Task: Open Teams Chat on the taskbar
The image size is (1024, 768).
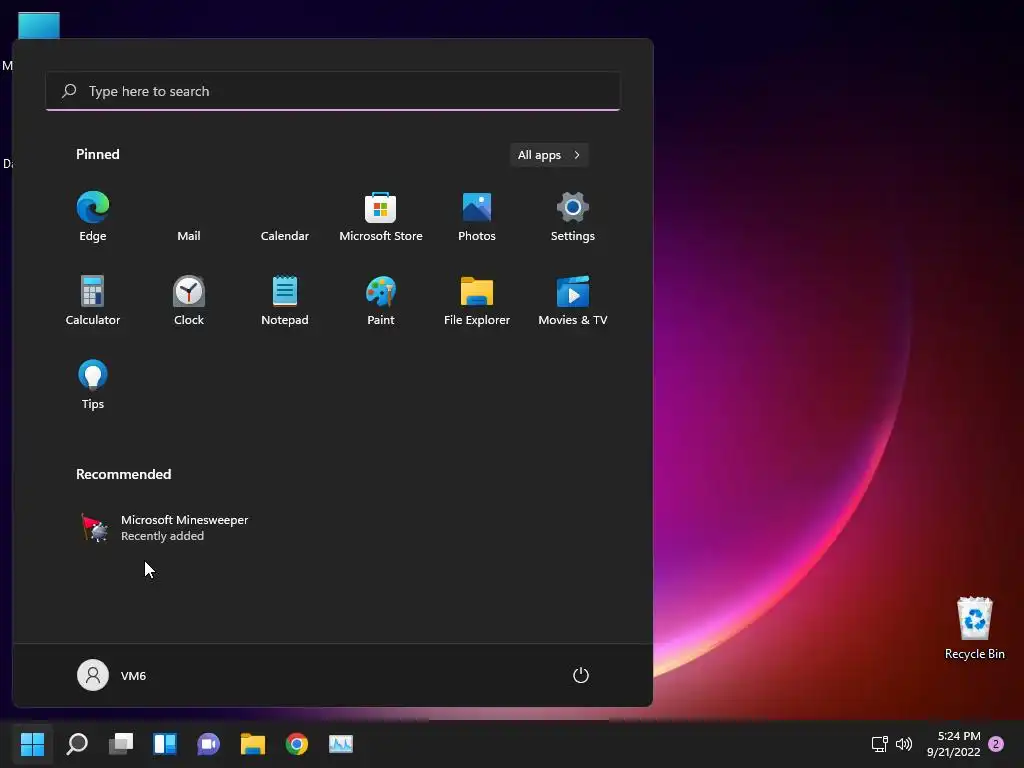Action: coord(208,744)
